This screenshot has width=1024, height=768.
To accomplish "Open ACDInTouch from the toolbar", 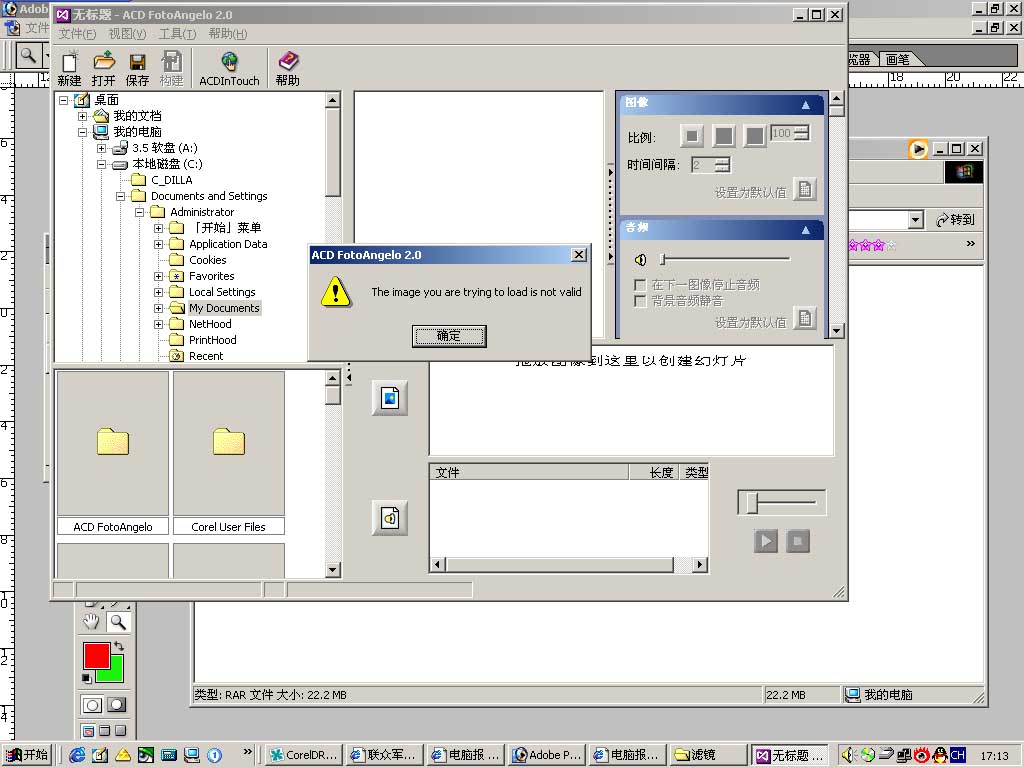I will click(229, 68).
